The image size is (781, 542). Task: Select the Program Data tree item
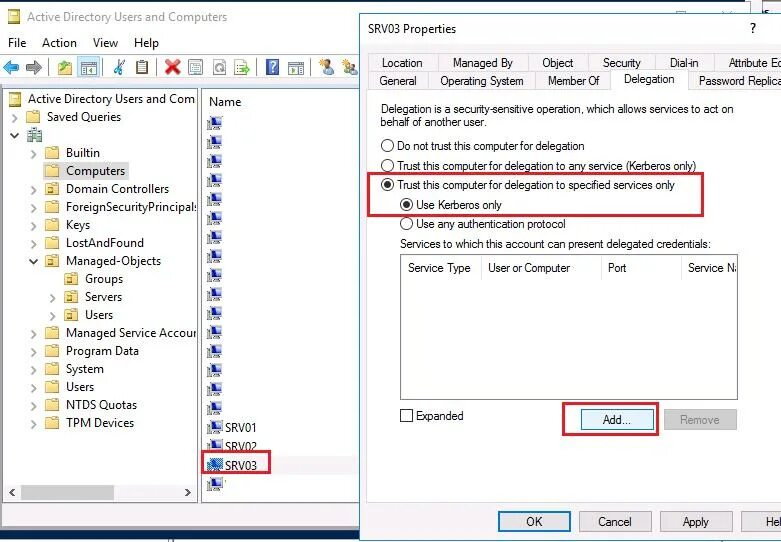(x=102, y=351)
